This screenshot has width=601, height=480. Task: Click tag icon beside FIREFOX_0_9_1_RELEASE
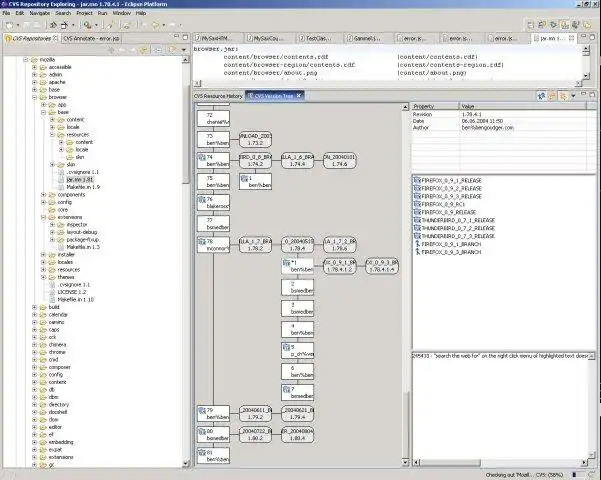point(417,180)
